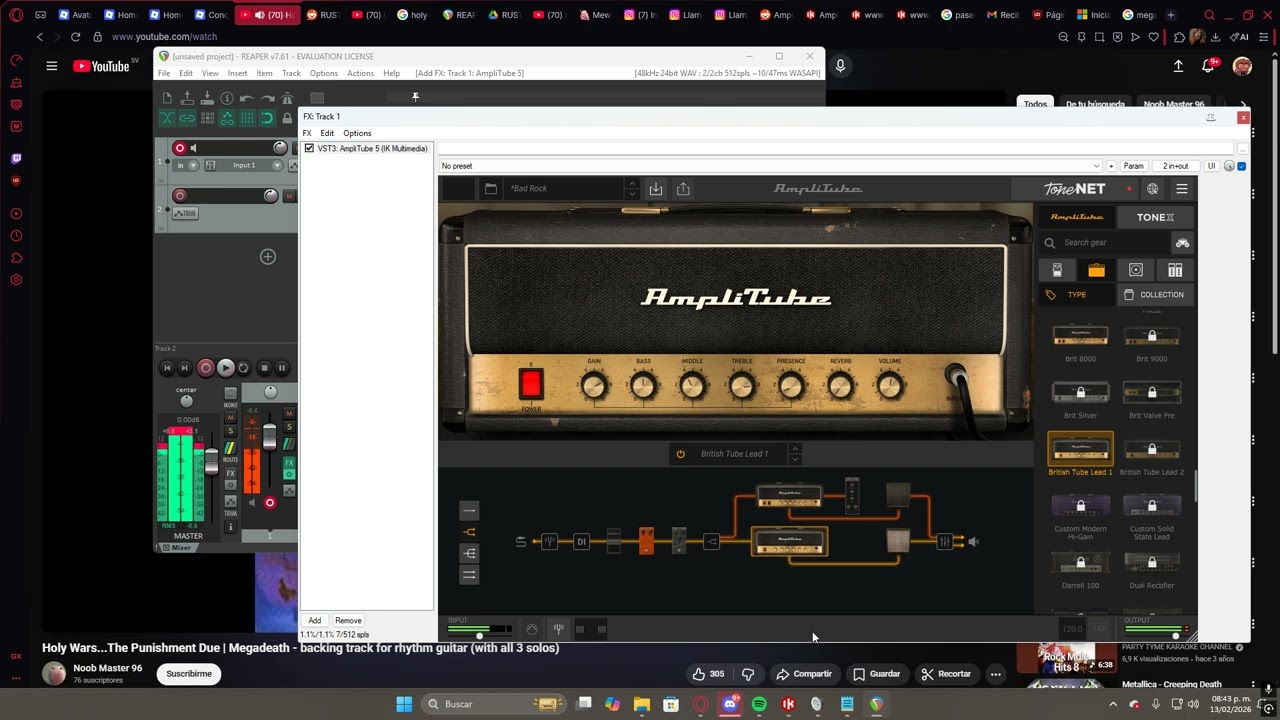Click the mixer block at chain output
The height and width of the screenshot is (720, 1280).
(944, 542)
